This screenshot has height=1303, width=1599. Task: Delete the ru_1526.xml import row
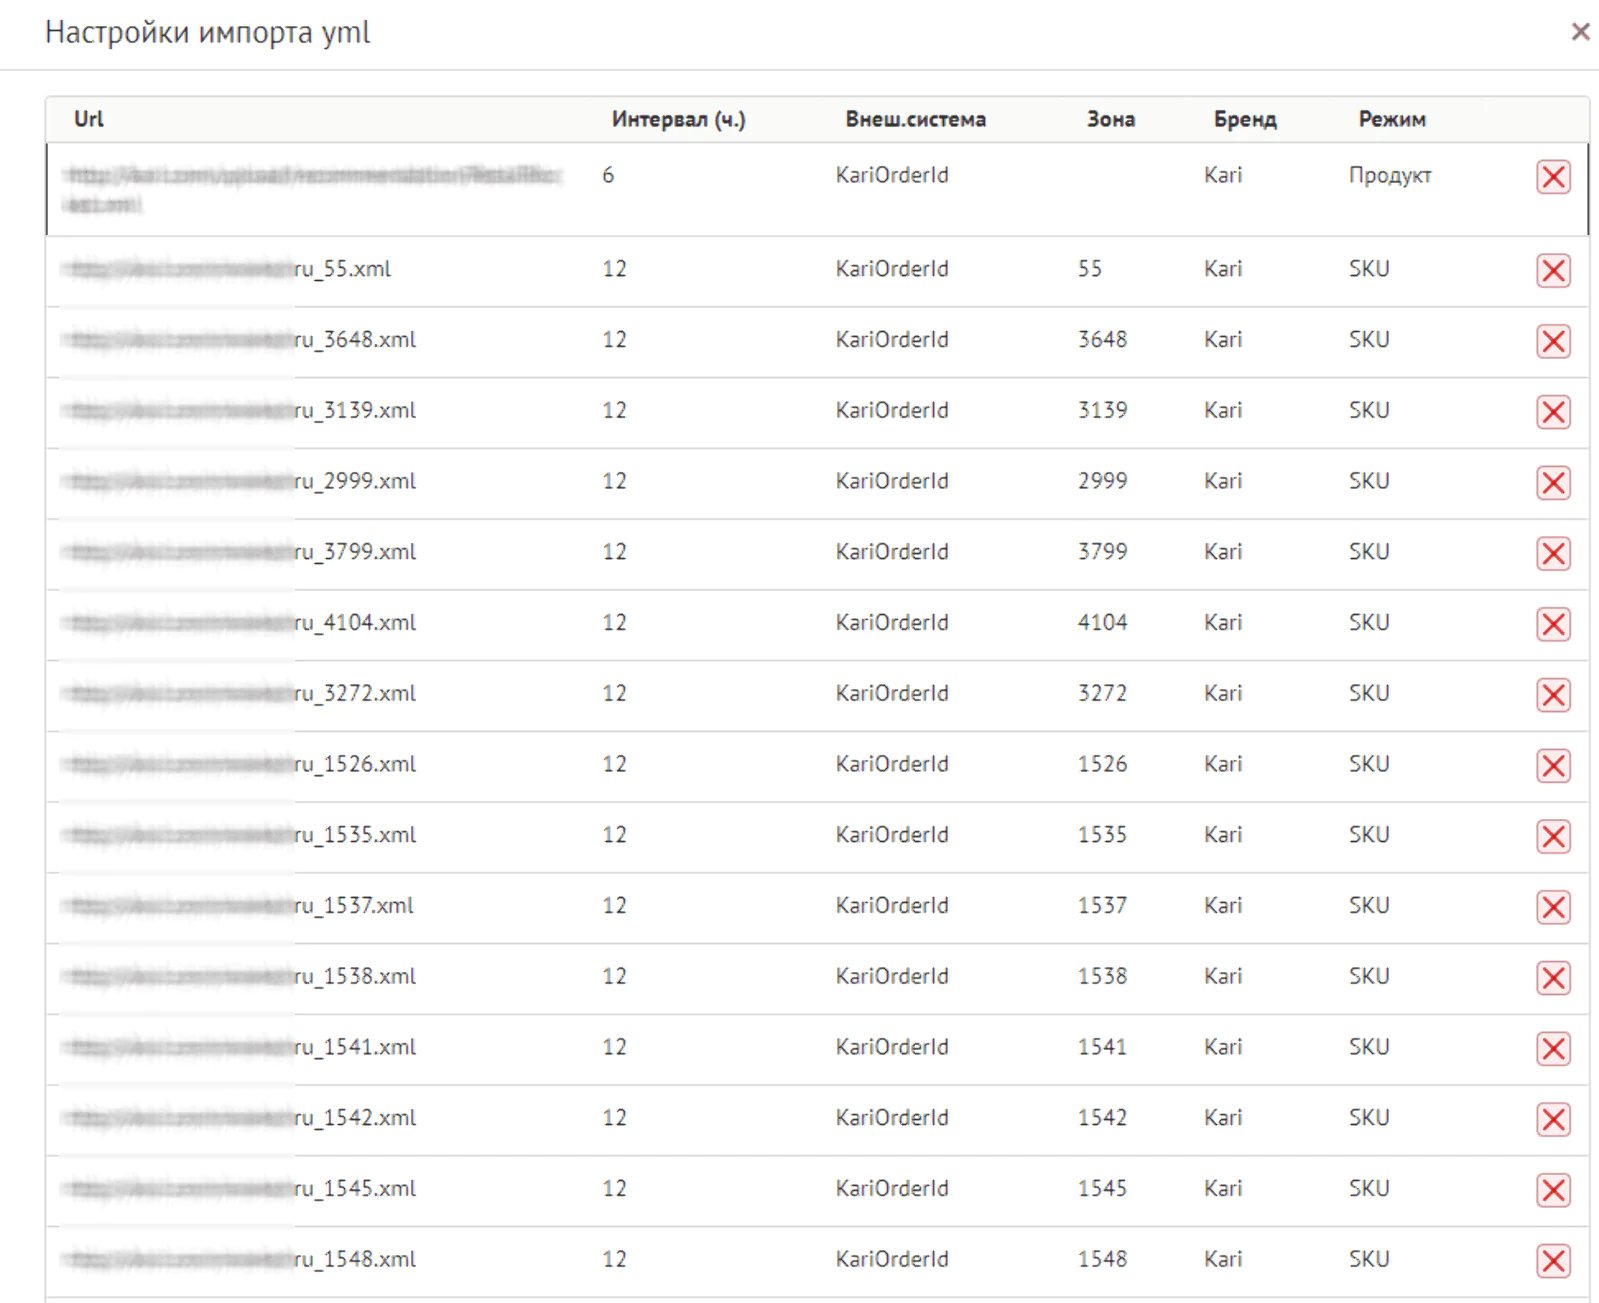pyautogui.click(x=1553, y=766)
